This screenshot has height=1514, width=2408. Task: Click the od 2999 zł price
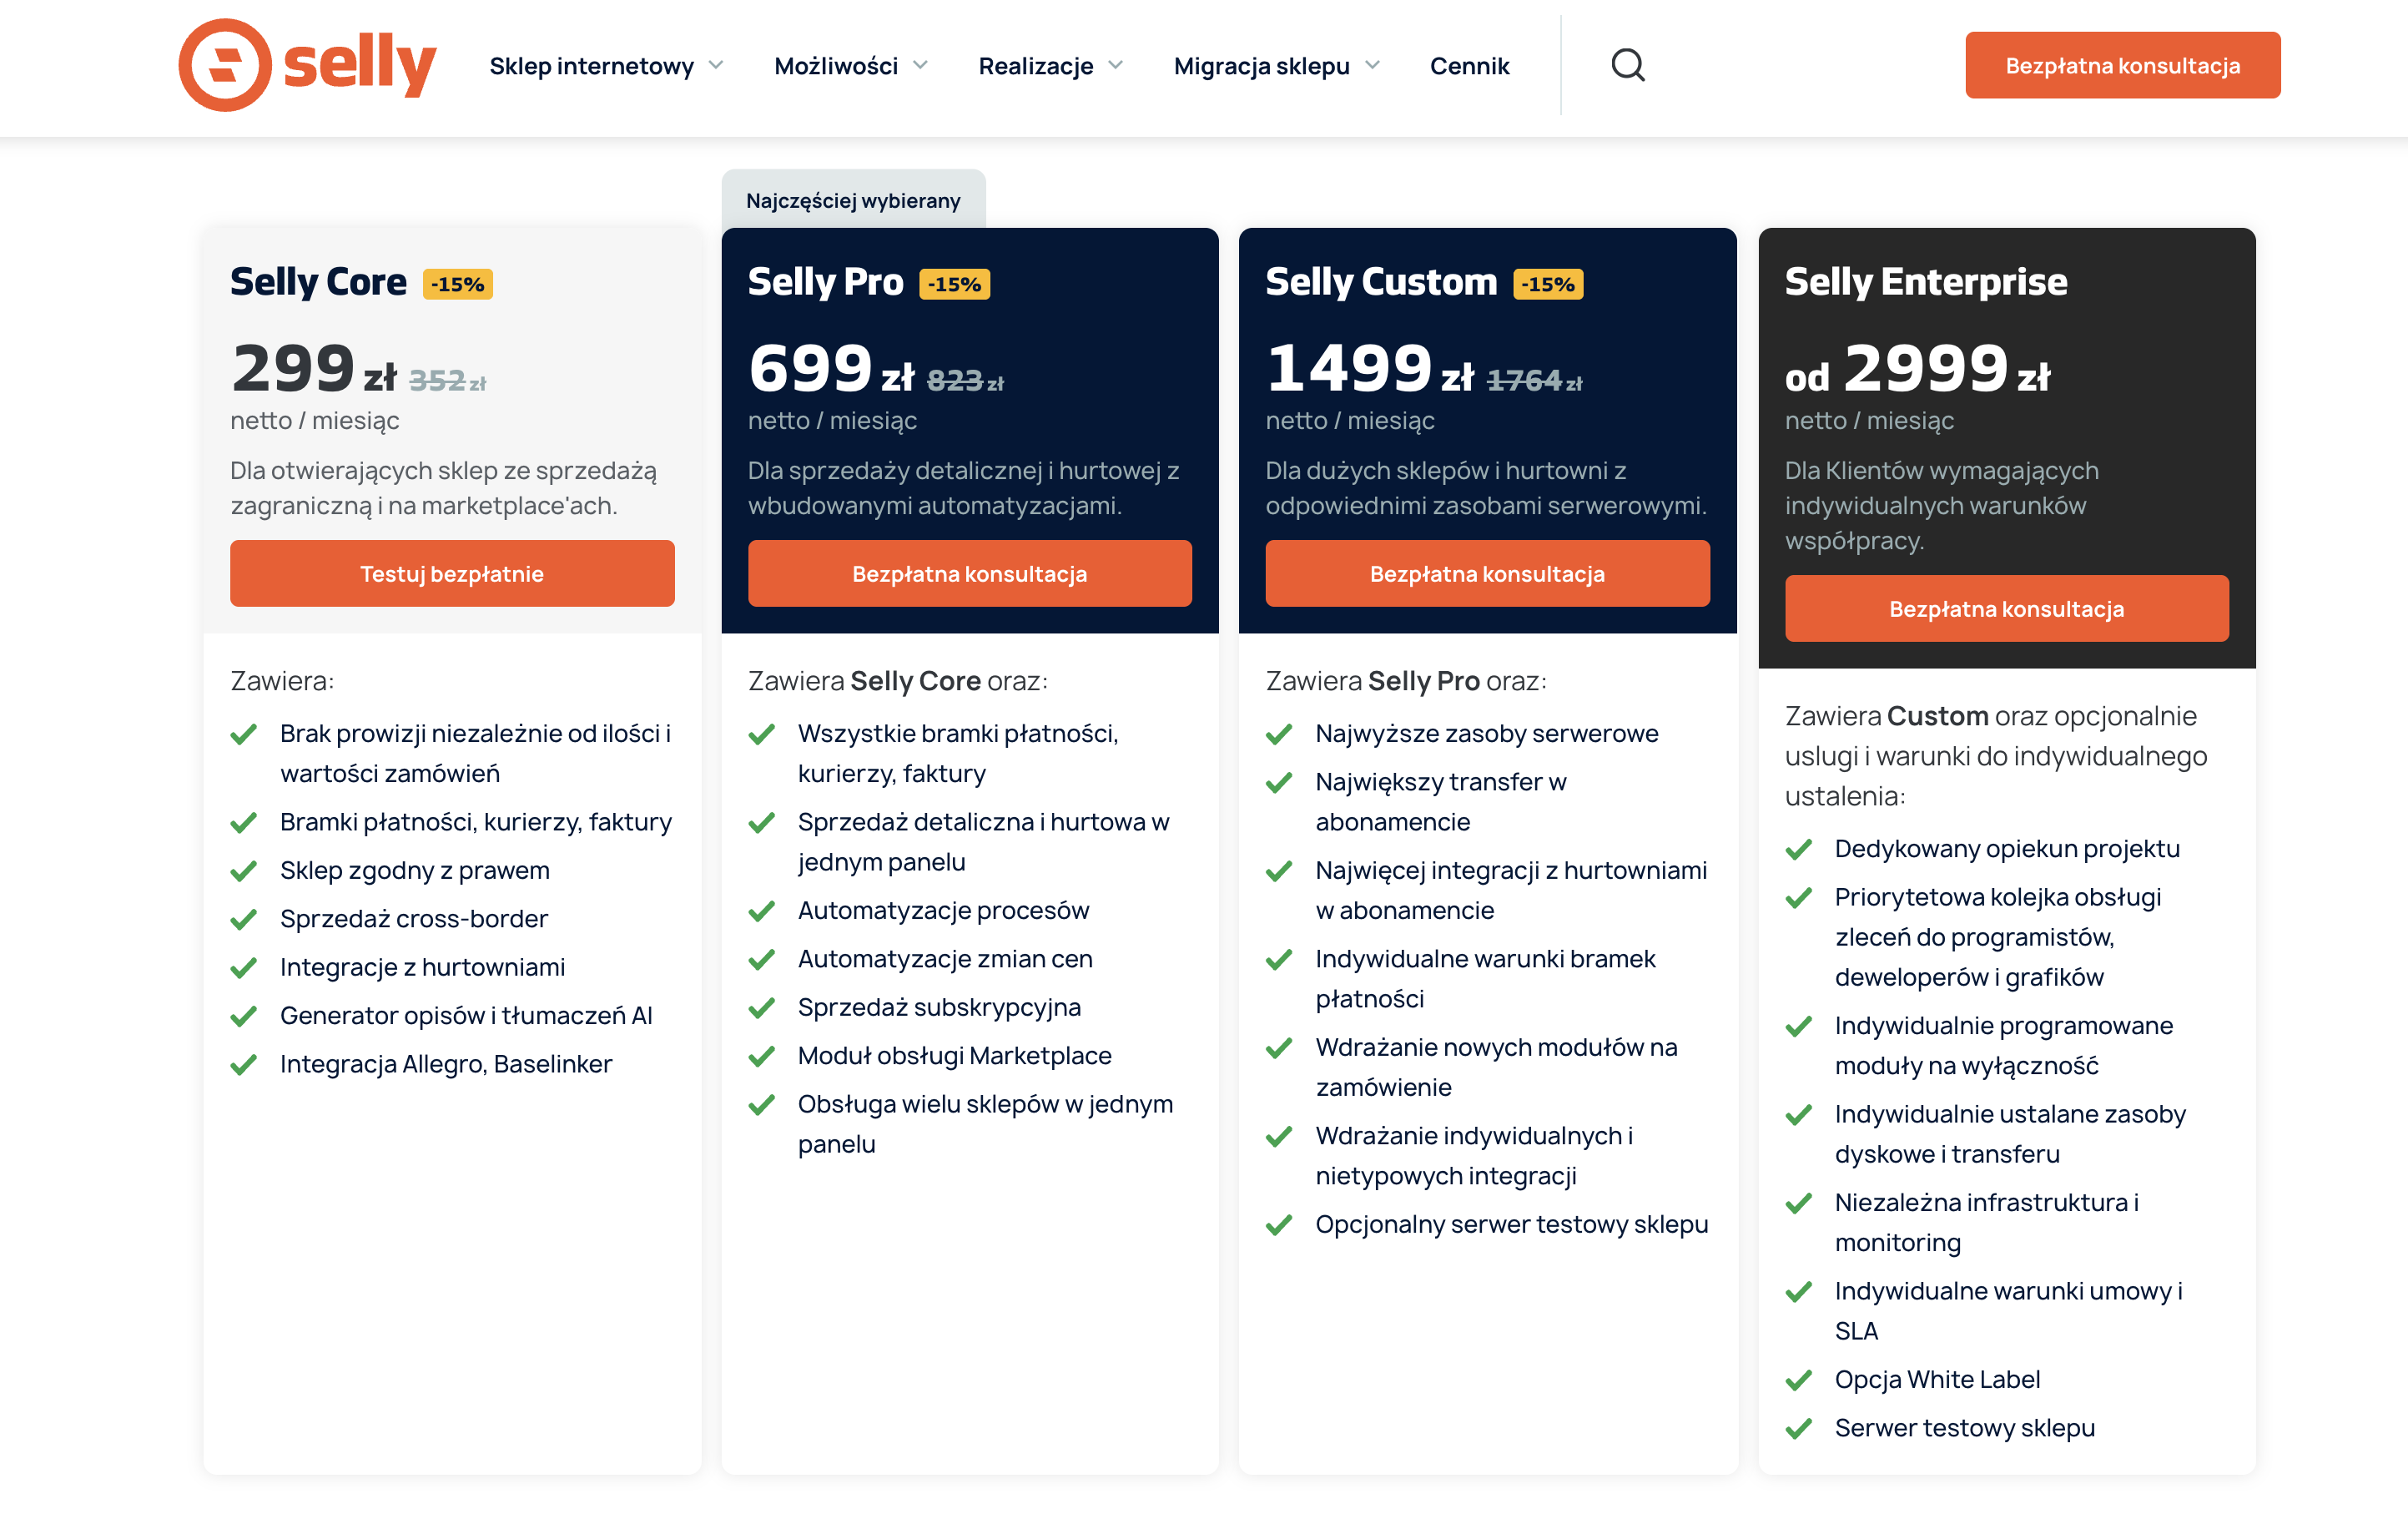(1917, 368)
